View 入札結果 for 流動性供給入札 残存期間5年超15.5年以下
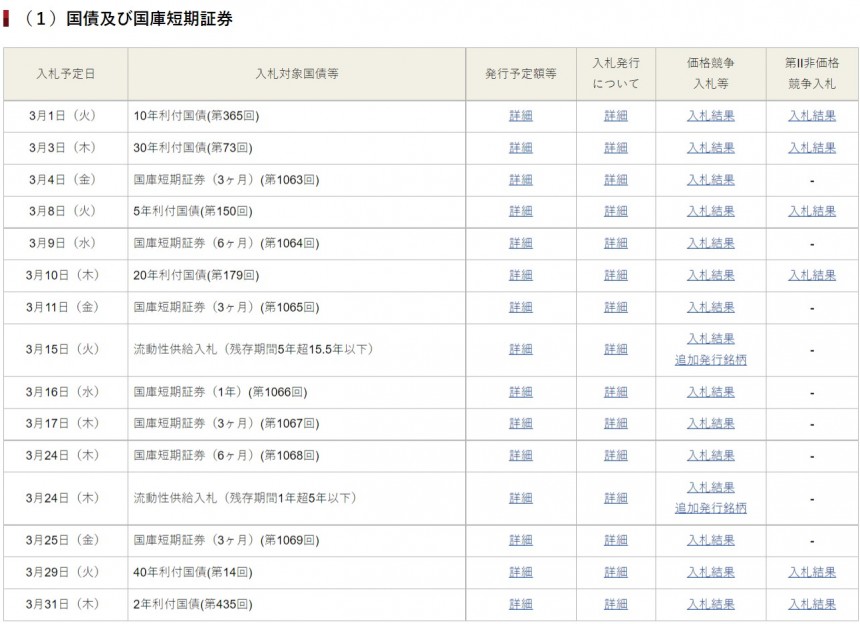Screen dimensions: 860x624 [x=710, y=339]
